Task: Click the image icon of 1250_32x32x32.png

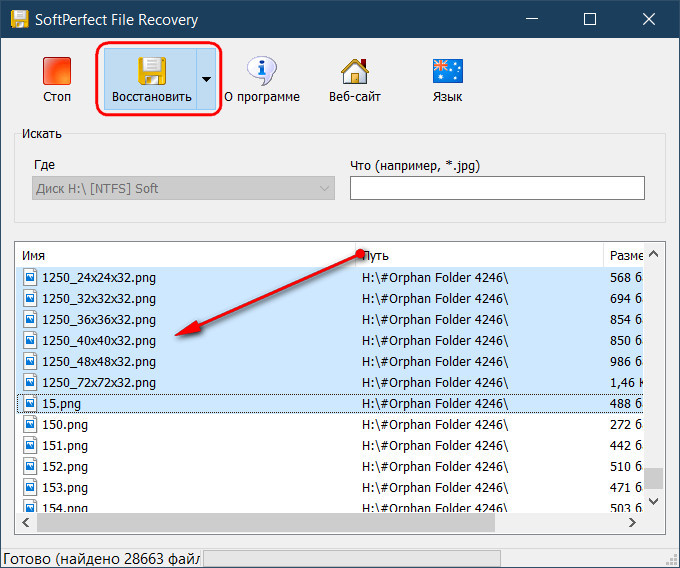Action: [x=30, y=298]
